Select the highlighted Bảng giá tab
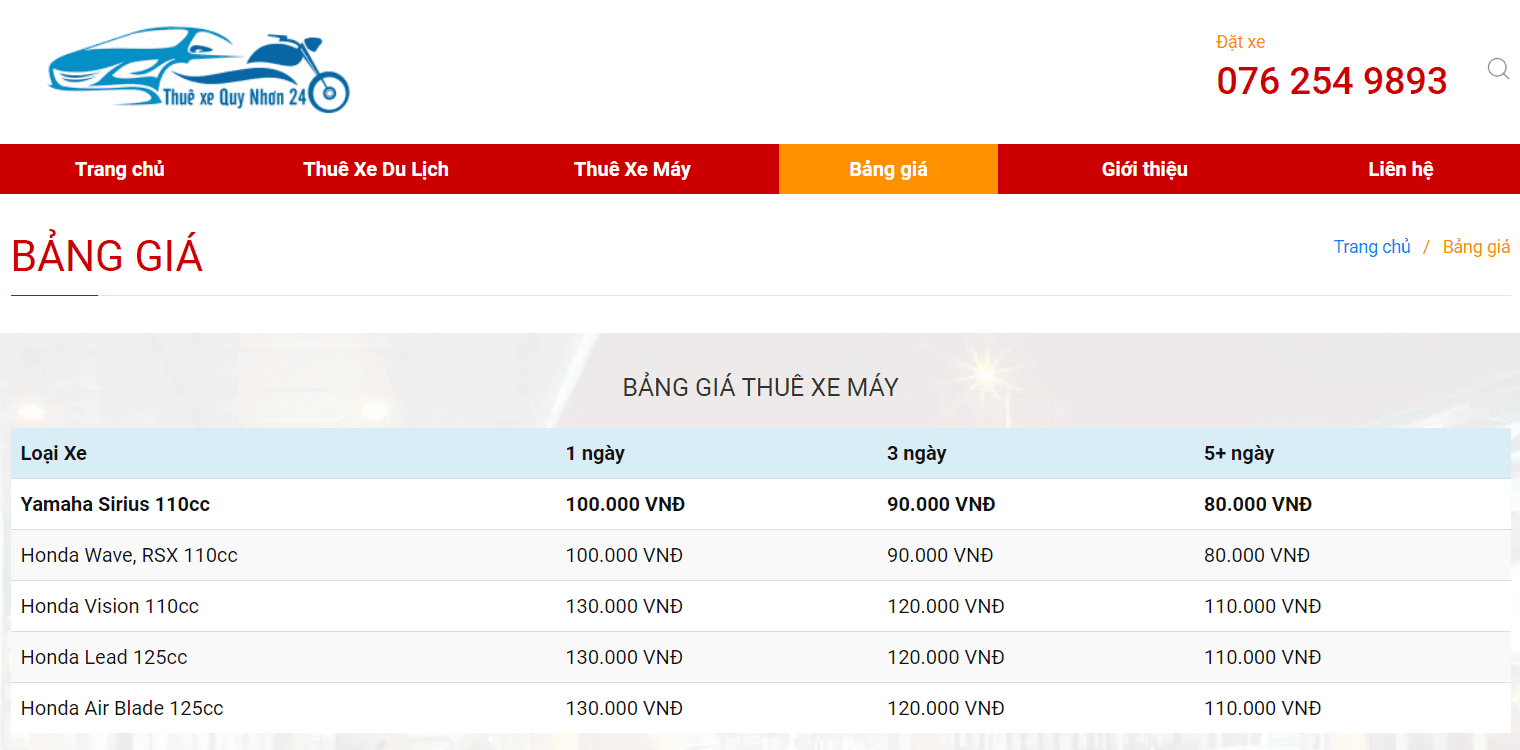Screen dimensions: 1520x750 (x=888, y=169)
